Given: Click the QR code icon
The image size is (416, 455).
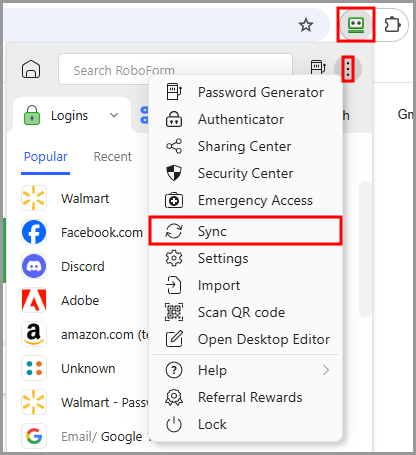Looking at the screenshot, I should click(x=174, y=312).
